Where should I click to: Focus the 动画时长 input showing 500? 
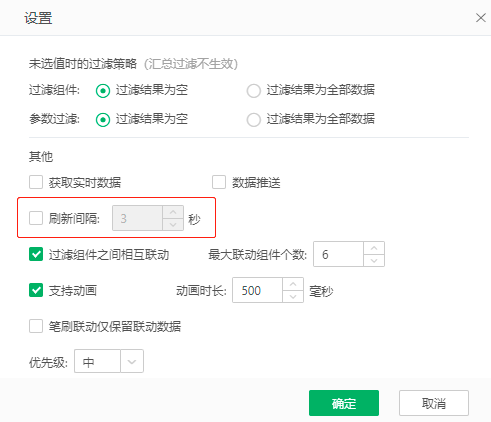[x=257, y=290]
